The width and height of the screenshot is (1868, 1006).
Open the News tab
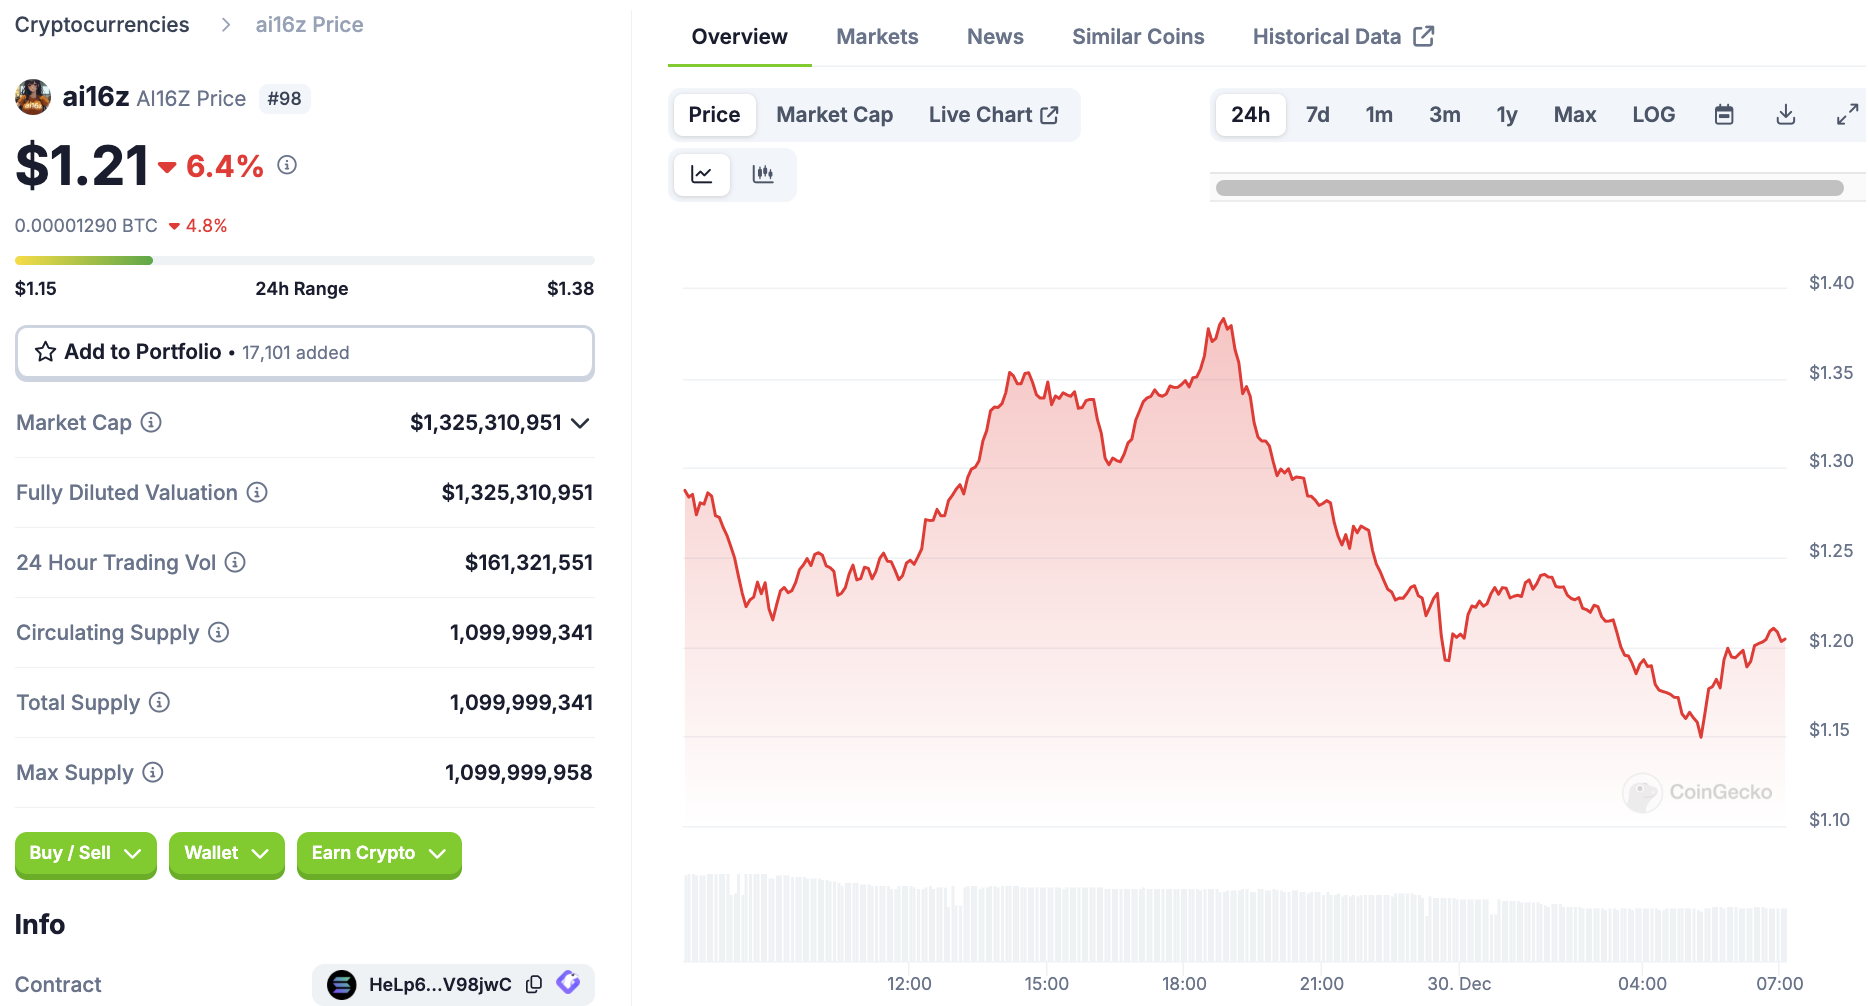(x=995, y=37)
